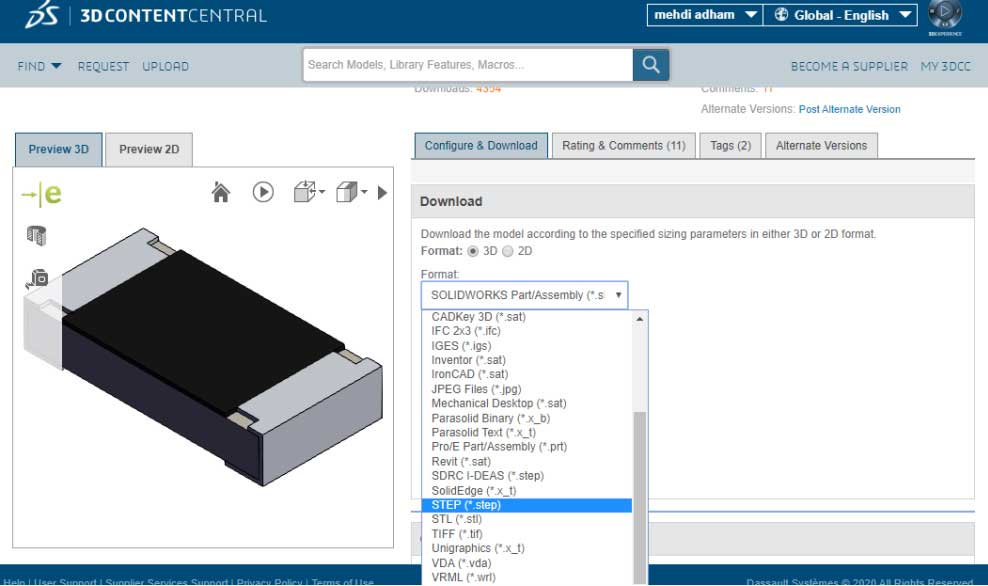Click the Post Alternate Version link

849,109
